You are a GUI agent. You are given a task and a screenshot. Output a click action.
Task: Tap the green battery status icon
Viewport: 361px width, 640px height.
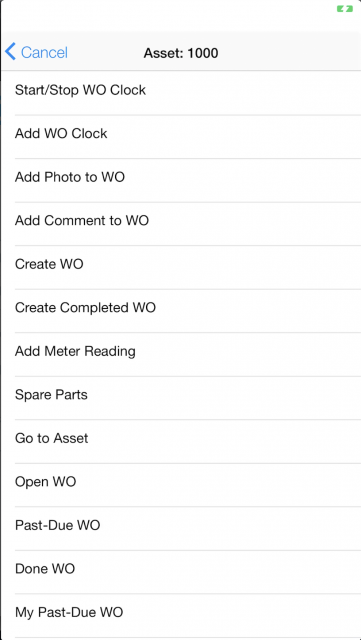pyautogui.click(x=345, y=9)
